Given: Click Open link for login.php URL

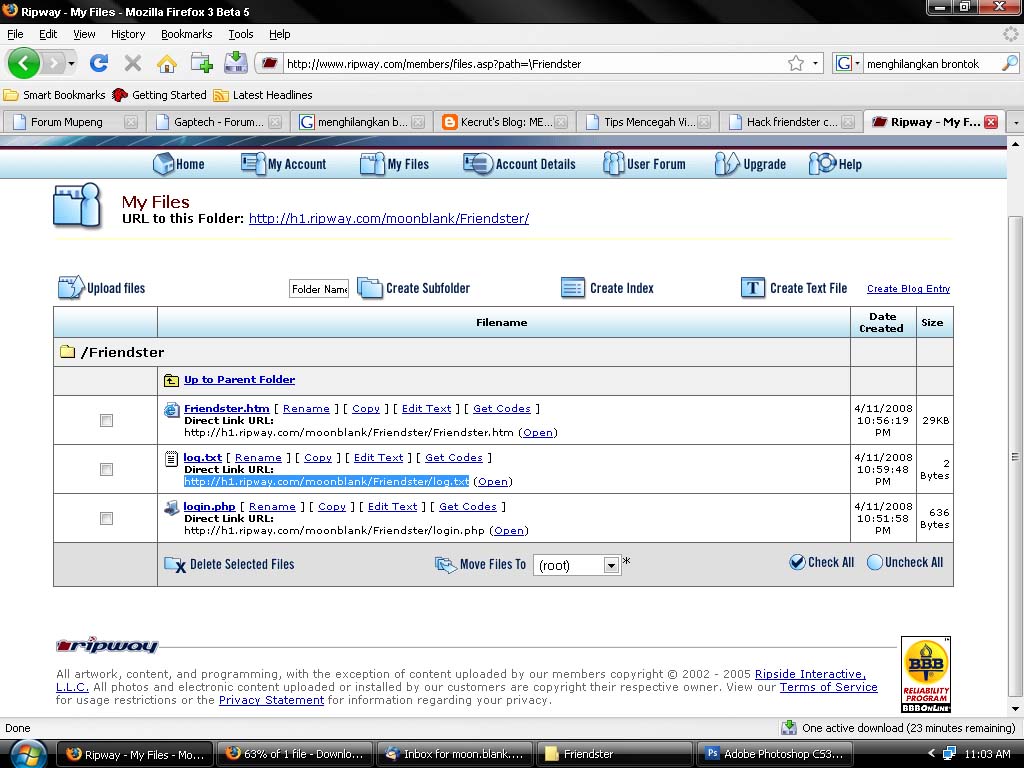Looking at the screenshot, I should click(x=509, y=531).
